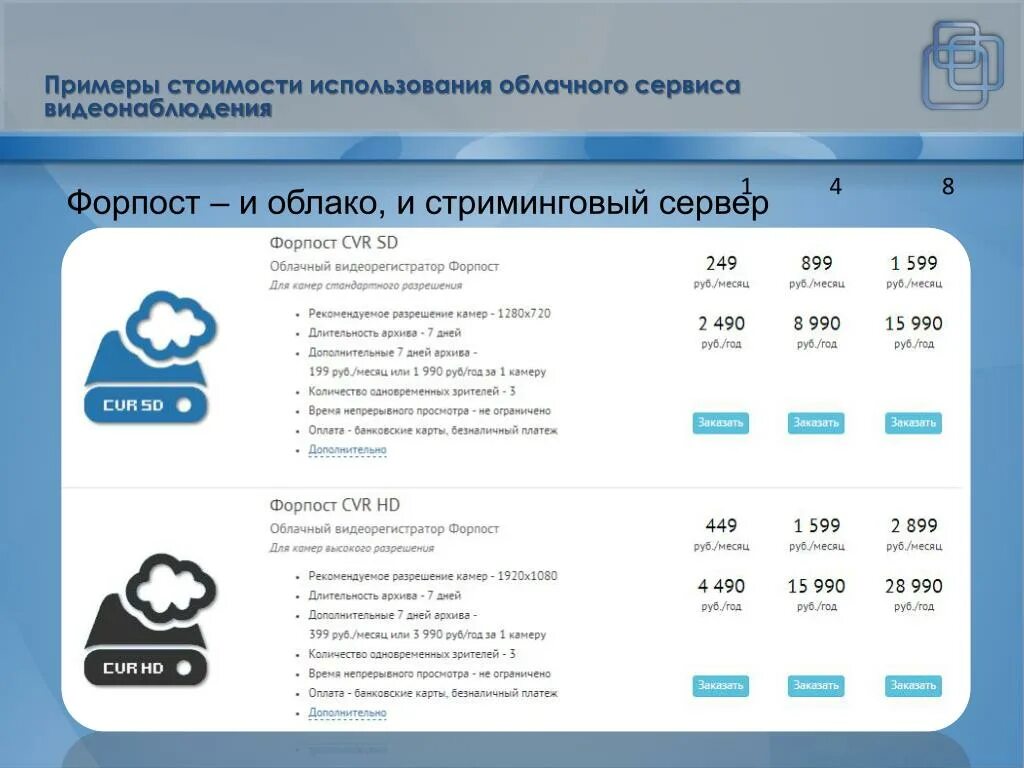The height and width of the screenshot is (768, 1024).
Task: Click the CVR HD cloud recorder icon
Action: point(150,619)
